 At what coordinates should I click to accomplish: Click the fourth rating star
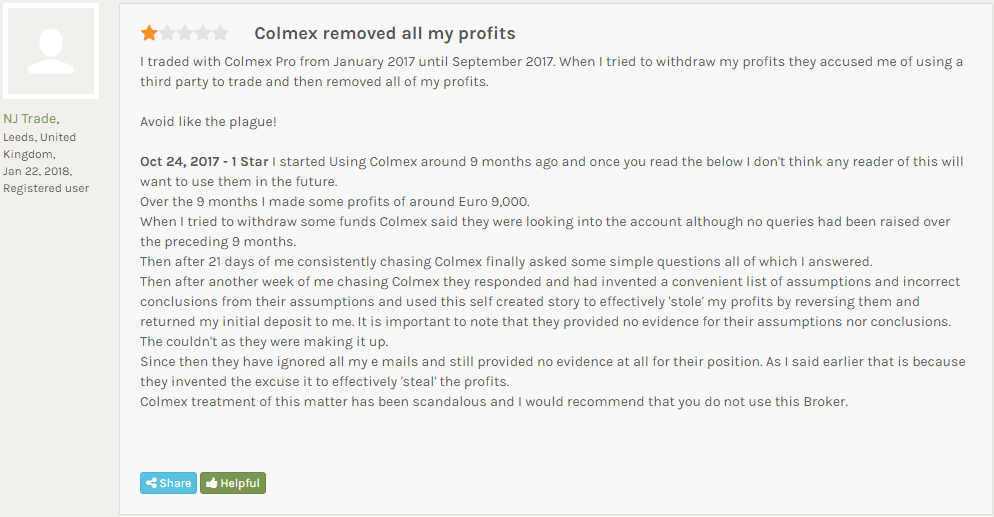tap(203, 34)
